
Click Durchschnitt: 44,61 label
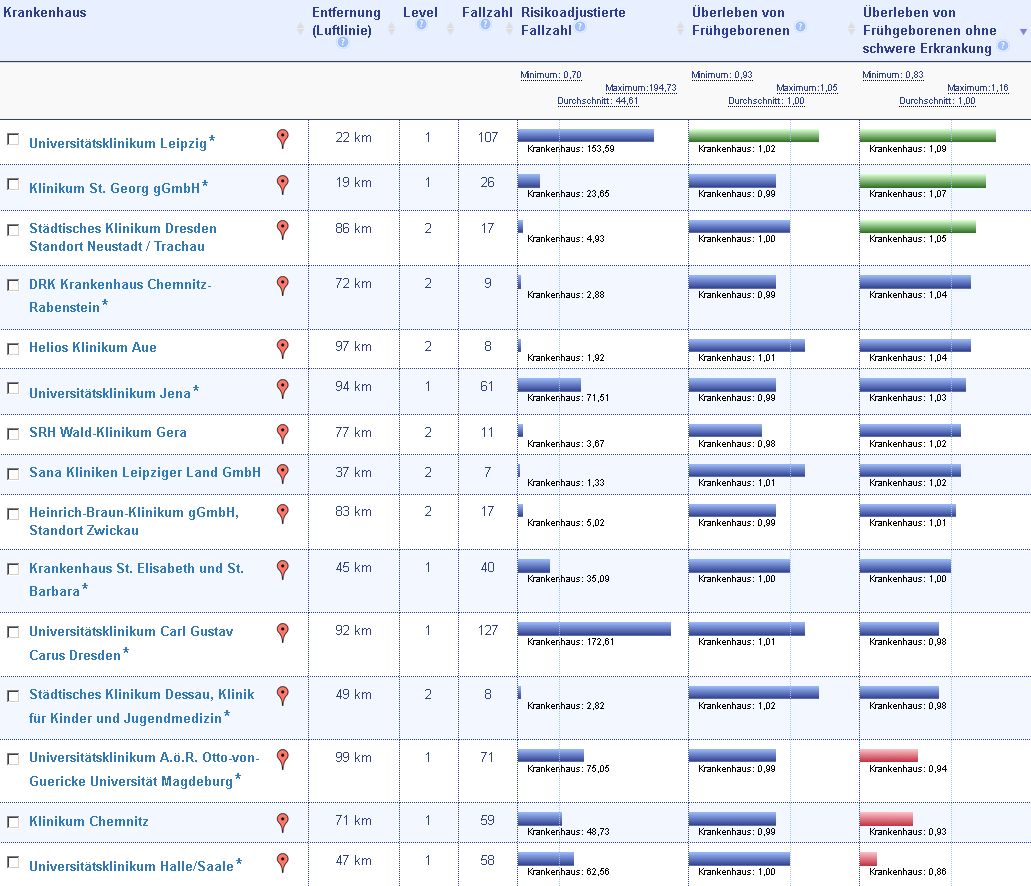coord(598,101)
